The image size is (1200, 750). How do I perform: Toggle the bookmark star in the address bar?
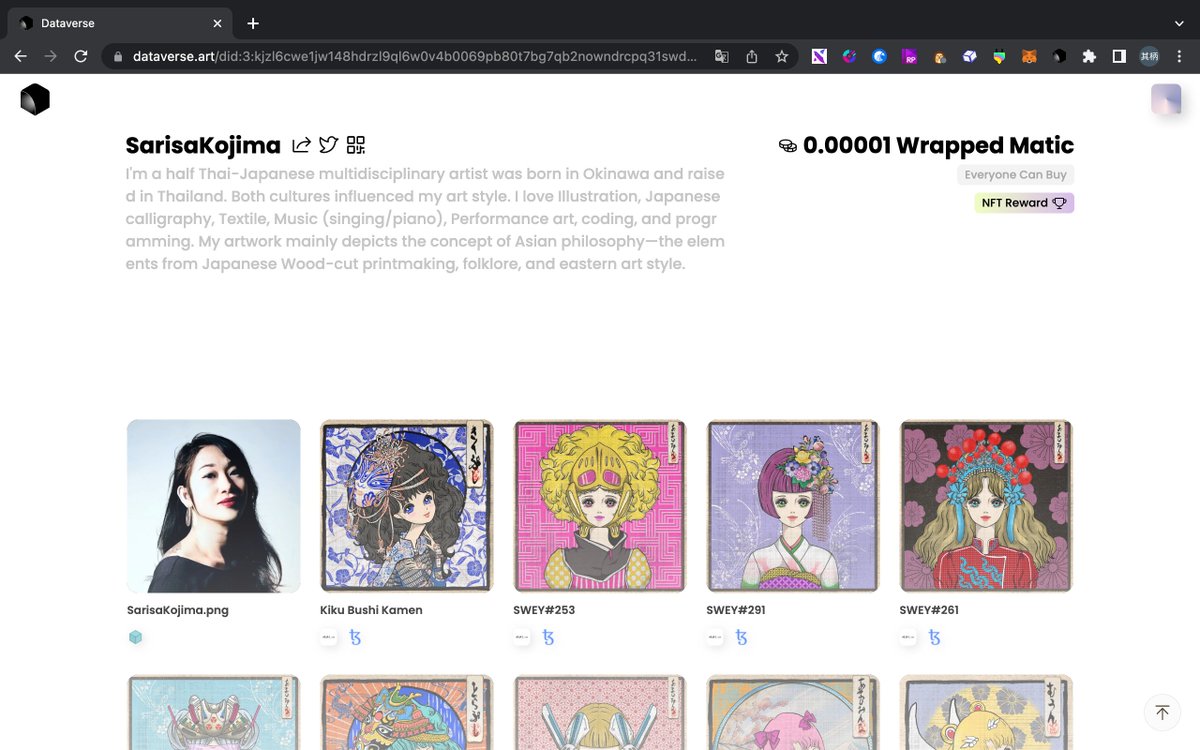point(781,57)
